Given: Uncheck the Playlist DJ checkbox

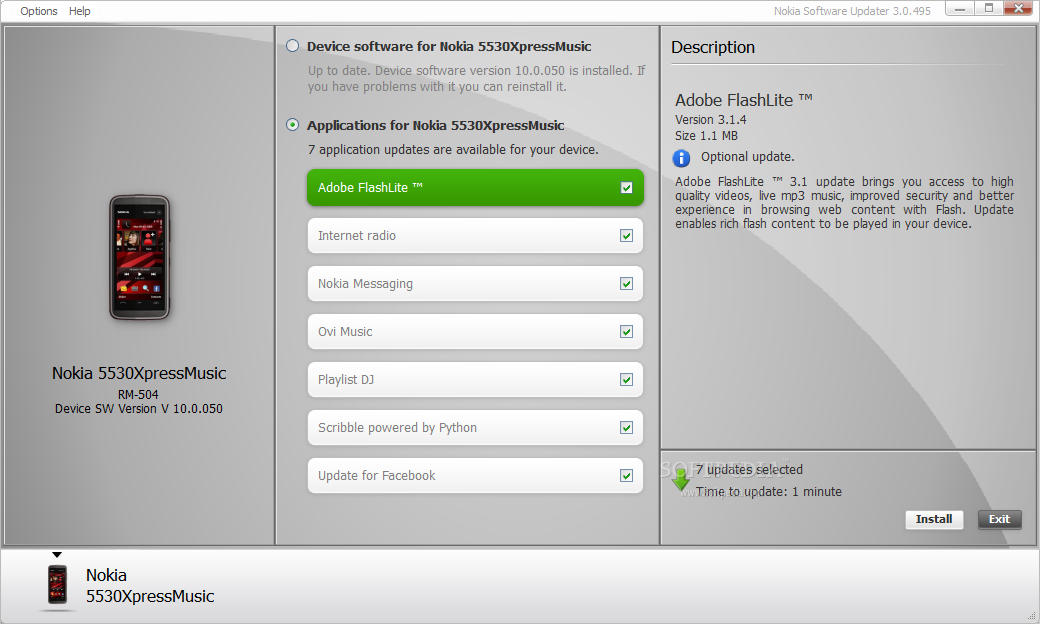Looking at the screenshot, I should coord(626,379).
